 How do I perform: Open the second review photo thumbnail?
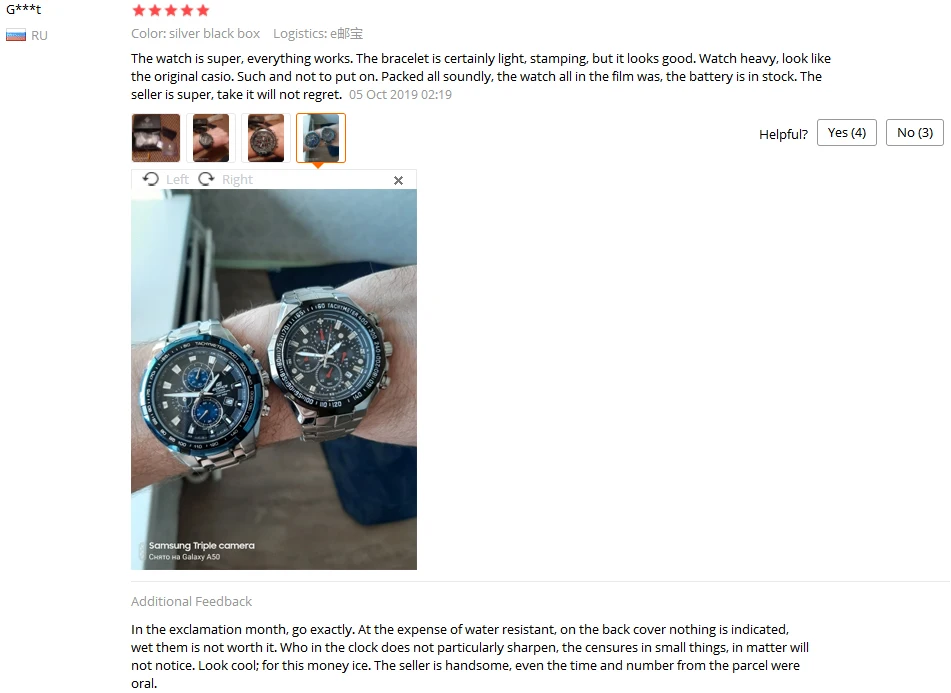pyautogui.click(x=211, y=138)
